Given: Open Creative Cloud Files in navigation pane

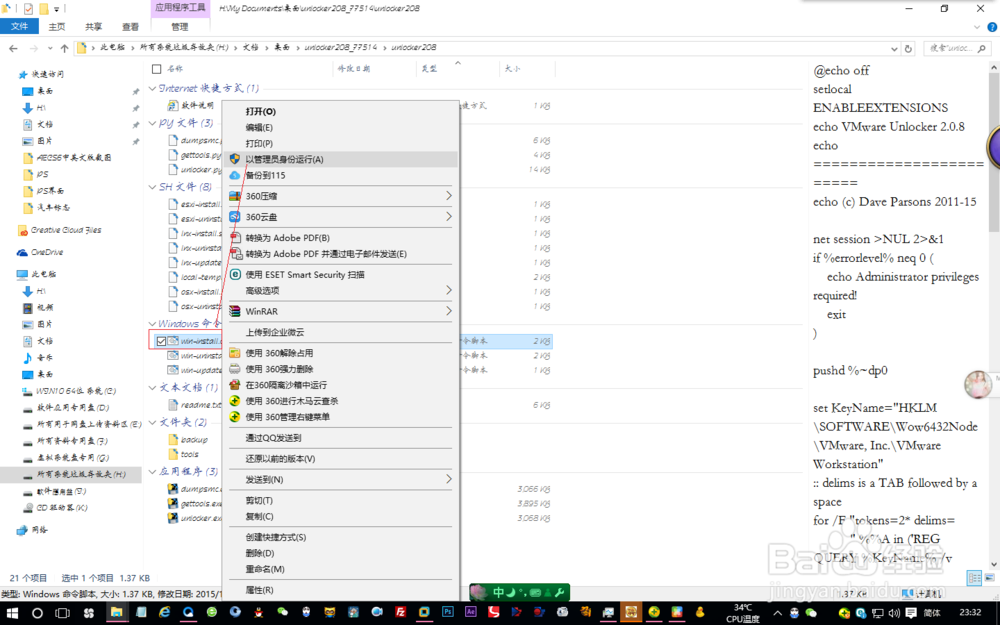Looking at the screenshot, I should click(66, 230).
